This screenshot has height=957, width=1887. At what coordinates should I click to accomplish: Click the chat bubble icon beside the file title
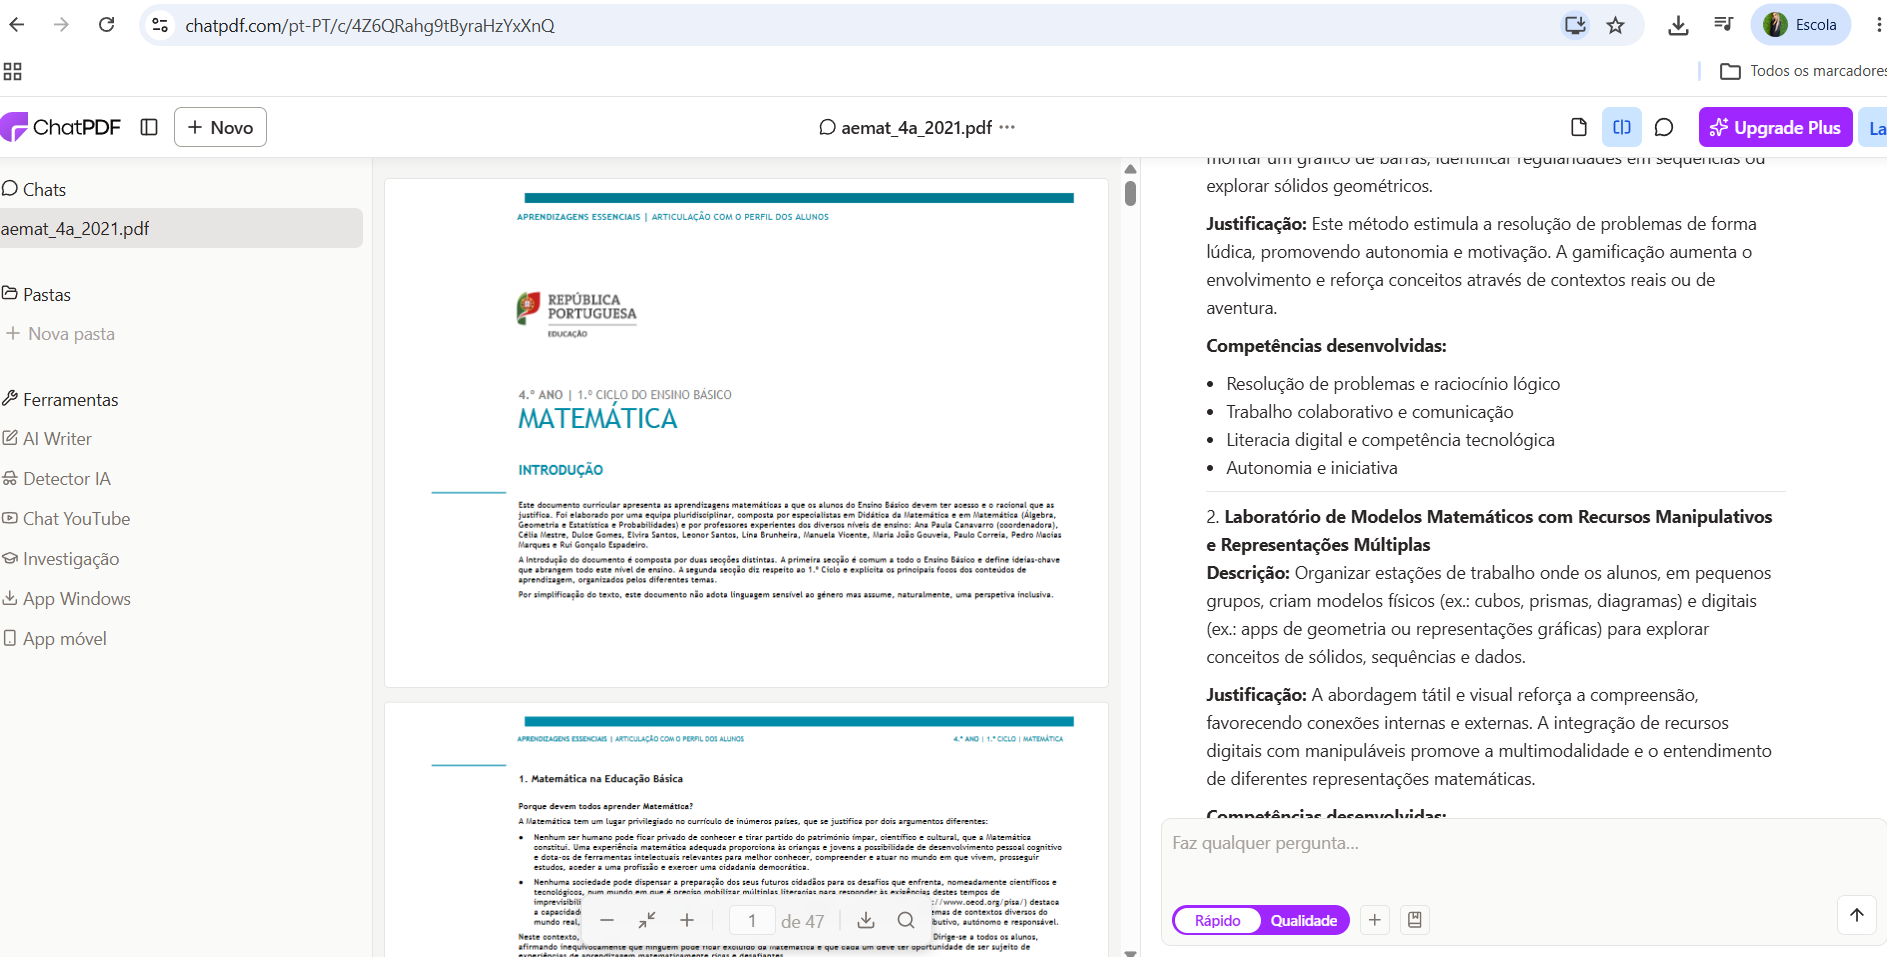(x=827, y=127)
